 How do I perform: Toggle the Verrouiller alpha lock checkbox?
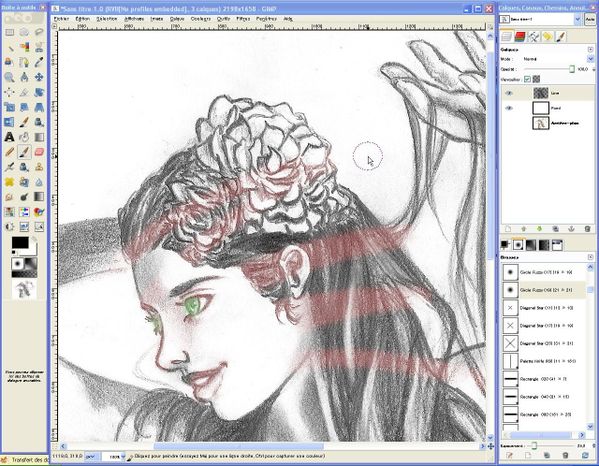pyautogui.click(x=527, y=79)
